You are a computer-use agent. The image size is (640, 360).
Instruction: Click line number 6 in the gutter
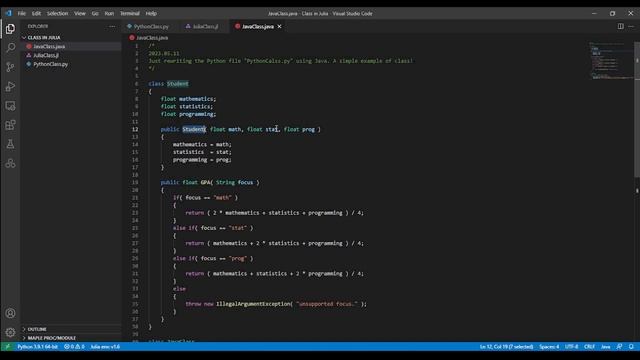click(x=137, y=84)
